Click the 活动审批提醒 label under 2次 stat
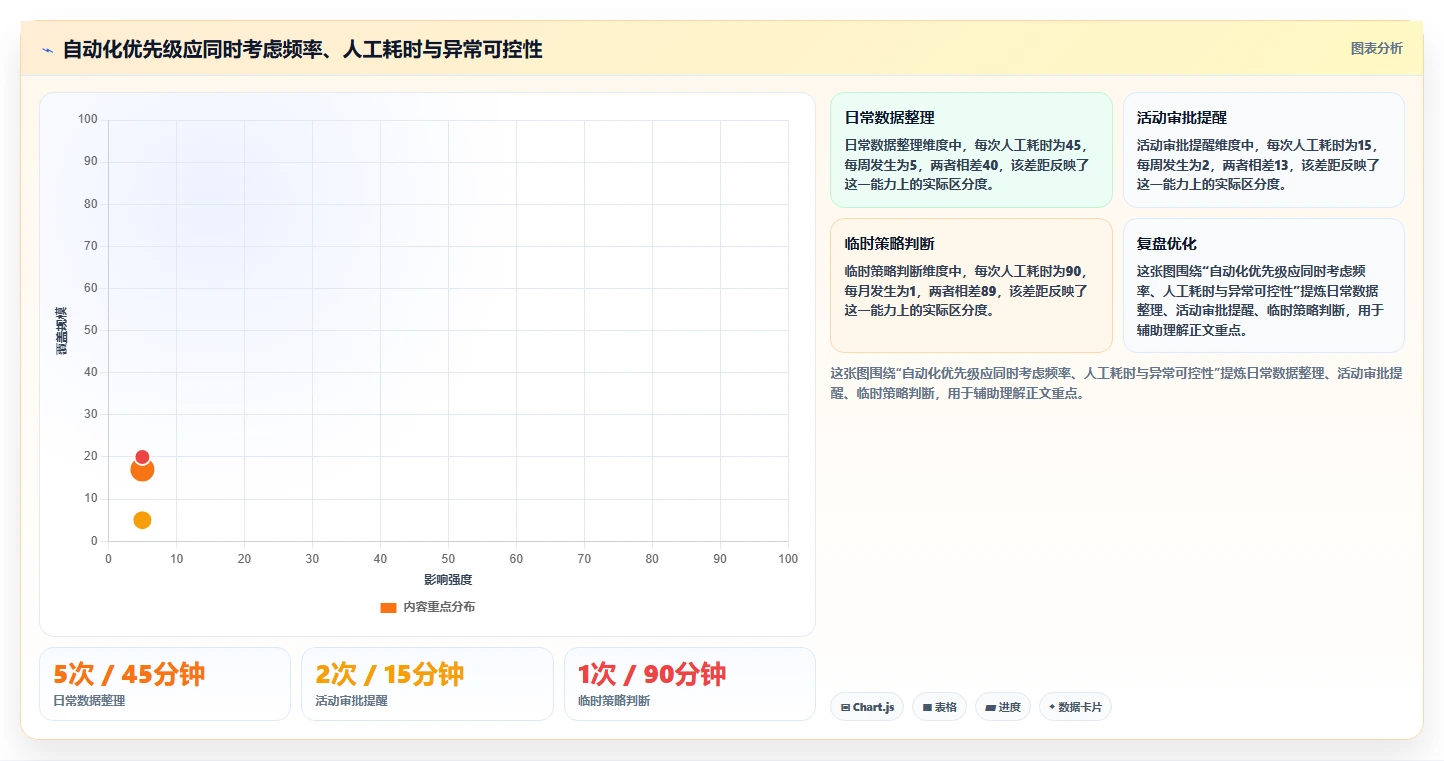The height and width of the screenshot is (761, 1444). (351, 701)
